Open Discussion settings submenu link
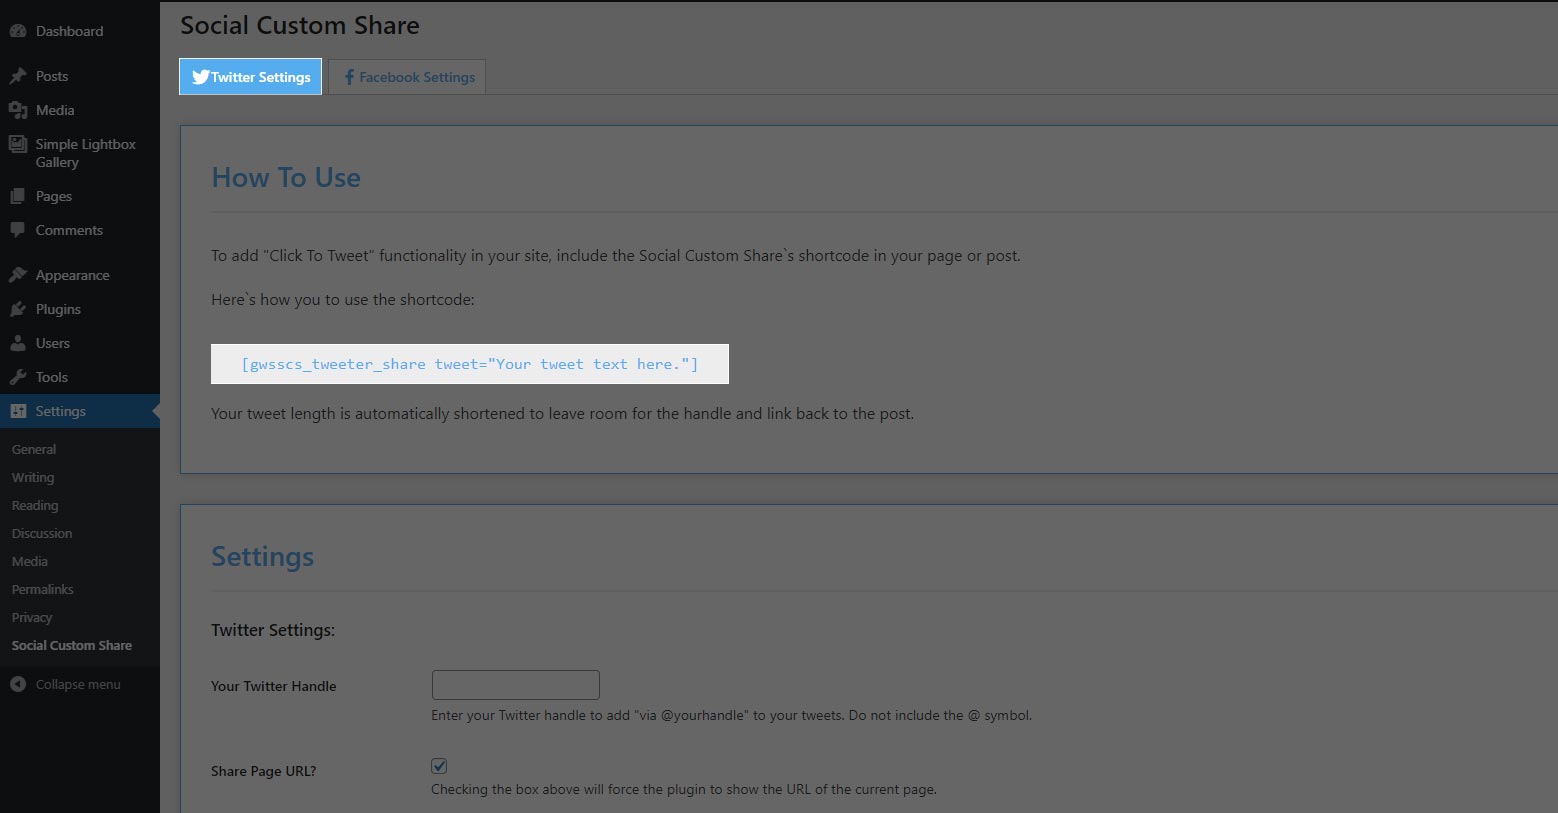 (42, 534)
